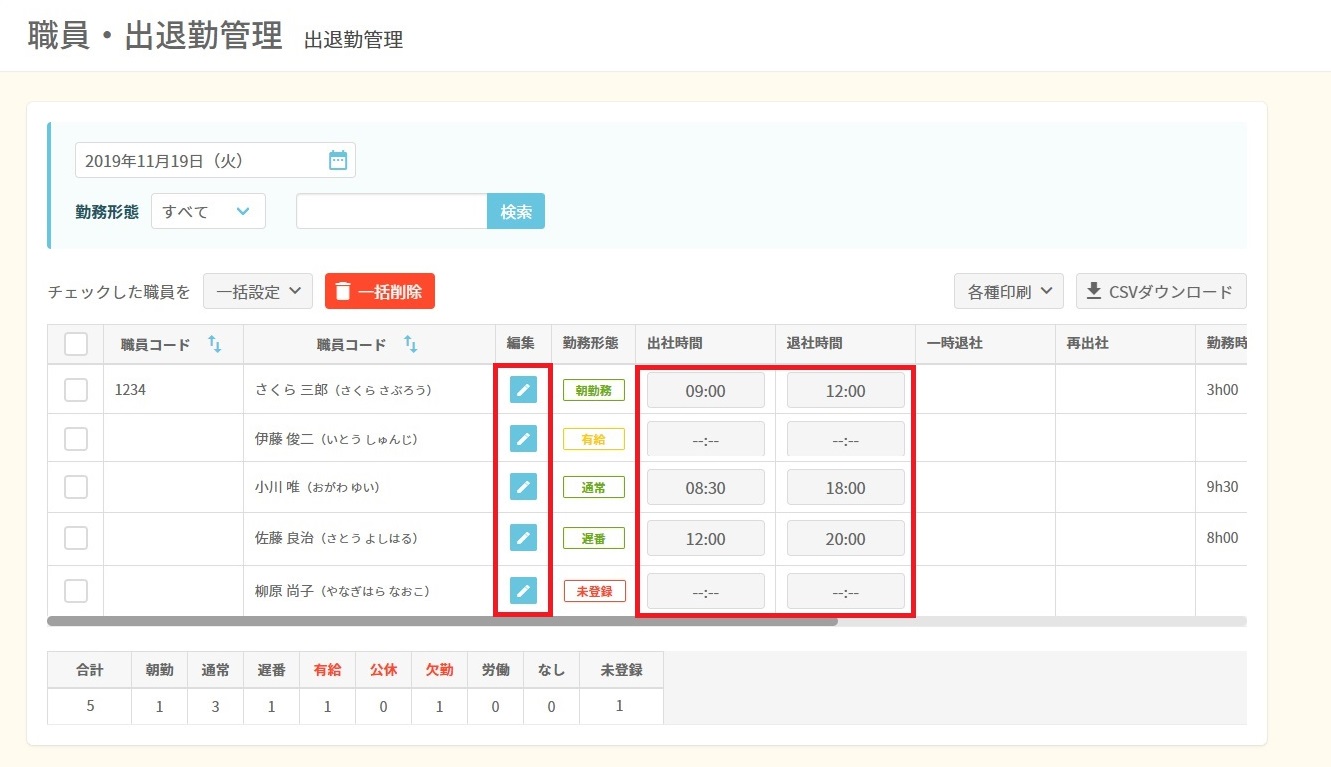Sort by first 職員コード column arrows
The width and height of the screenshot is (1331, 767).
(214, 344)
